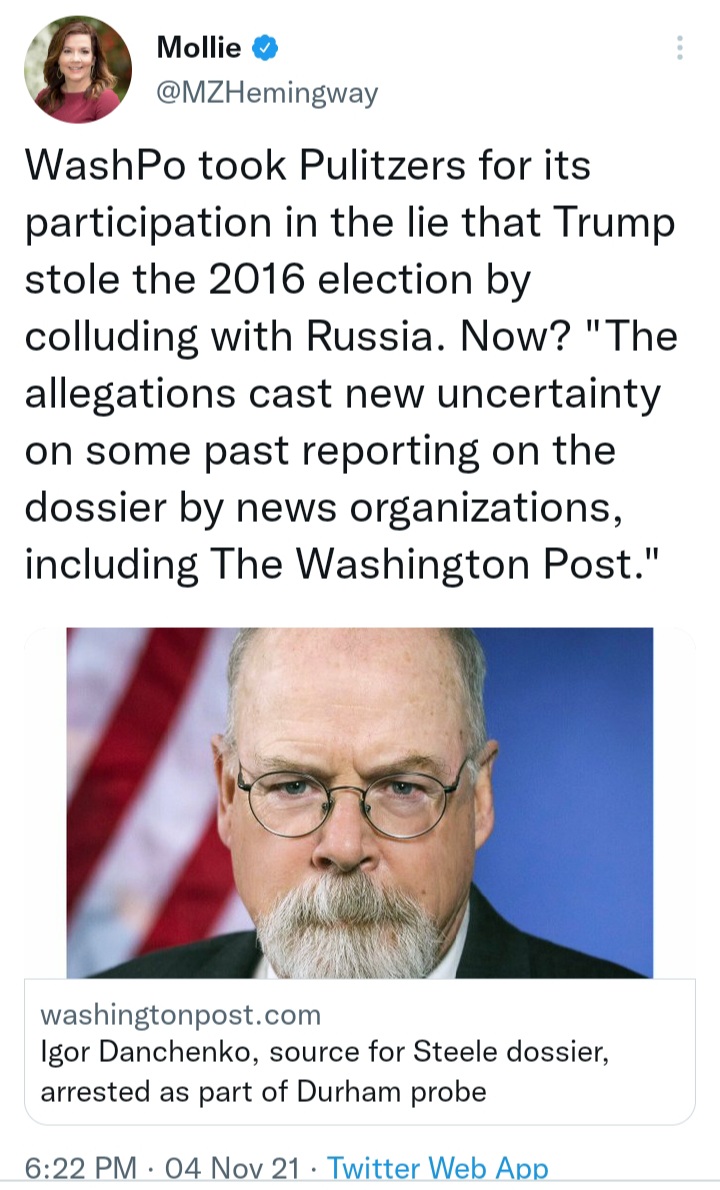Click the blue verified badge icon
This screenshot has height=1190, width=720.
(x=265, y=48)
